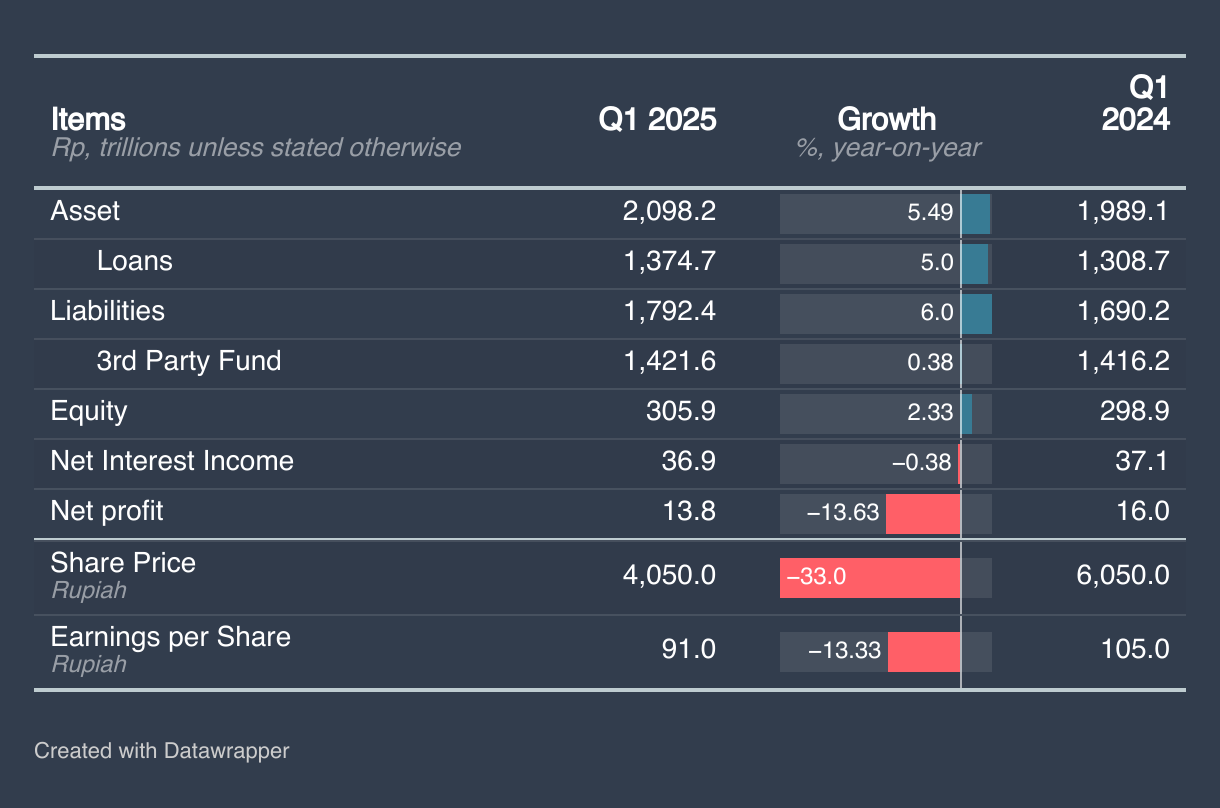
Task: Click the Liabilities row label
Action: (x=107, y=311)
